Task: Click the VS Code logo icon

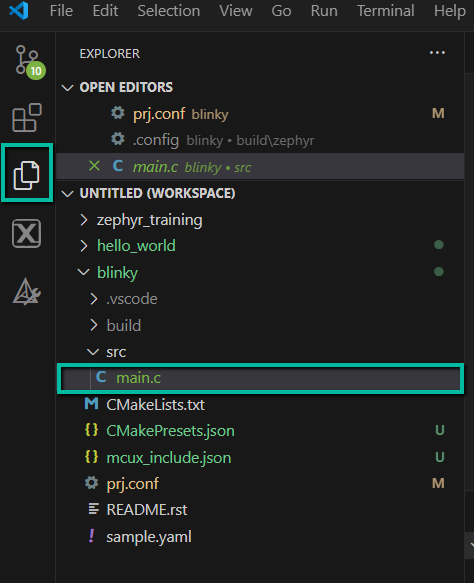Action: [x=19, y=10]
